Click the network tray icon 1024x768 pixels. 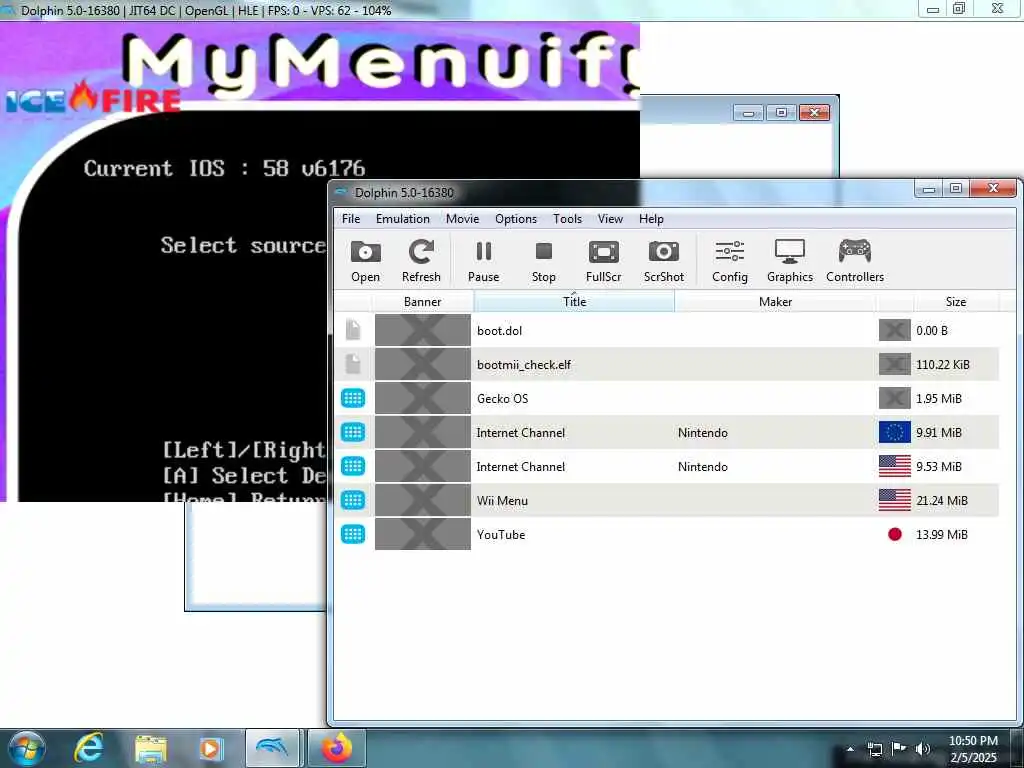pos(874,749)
